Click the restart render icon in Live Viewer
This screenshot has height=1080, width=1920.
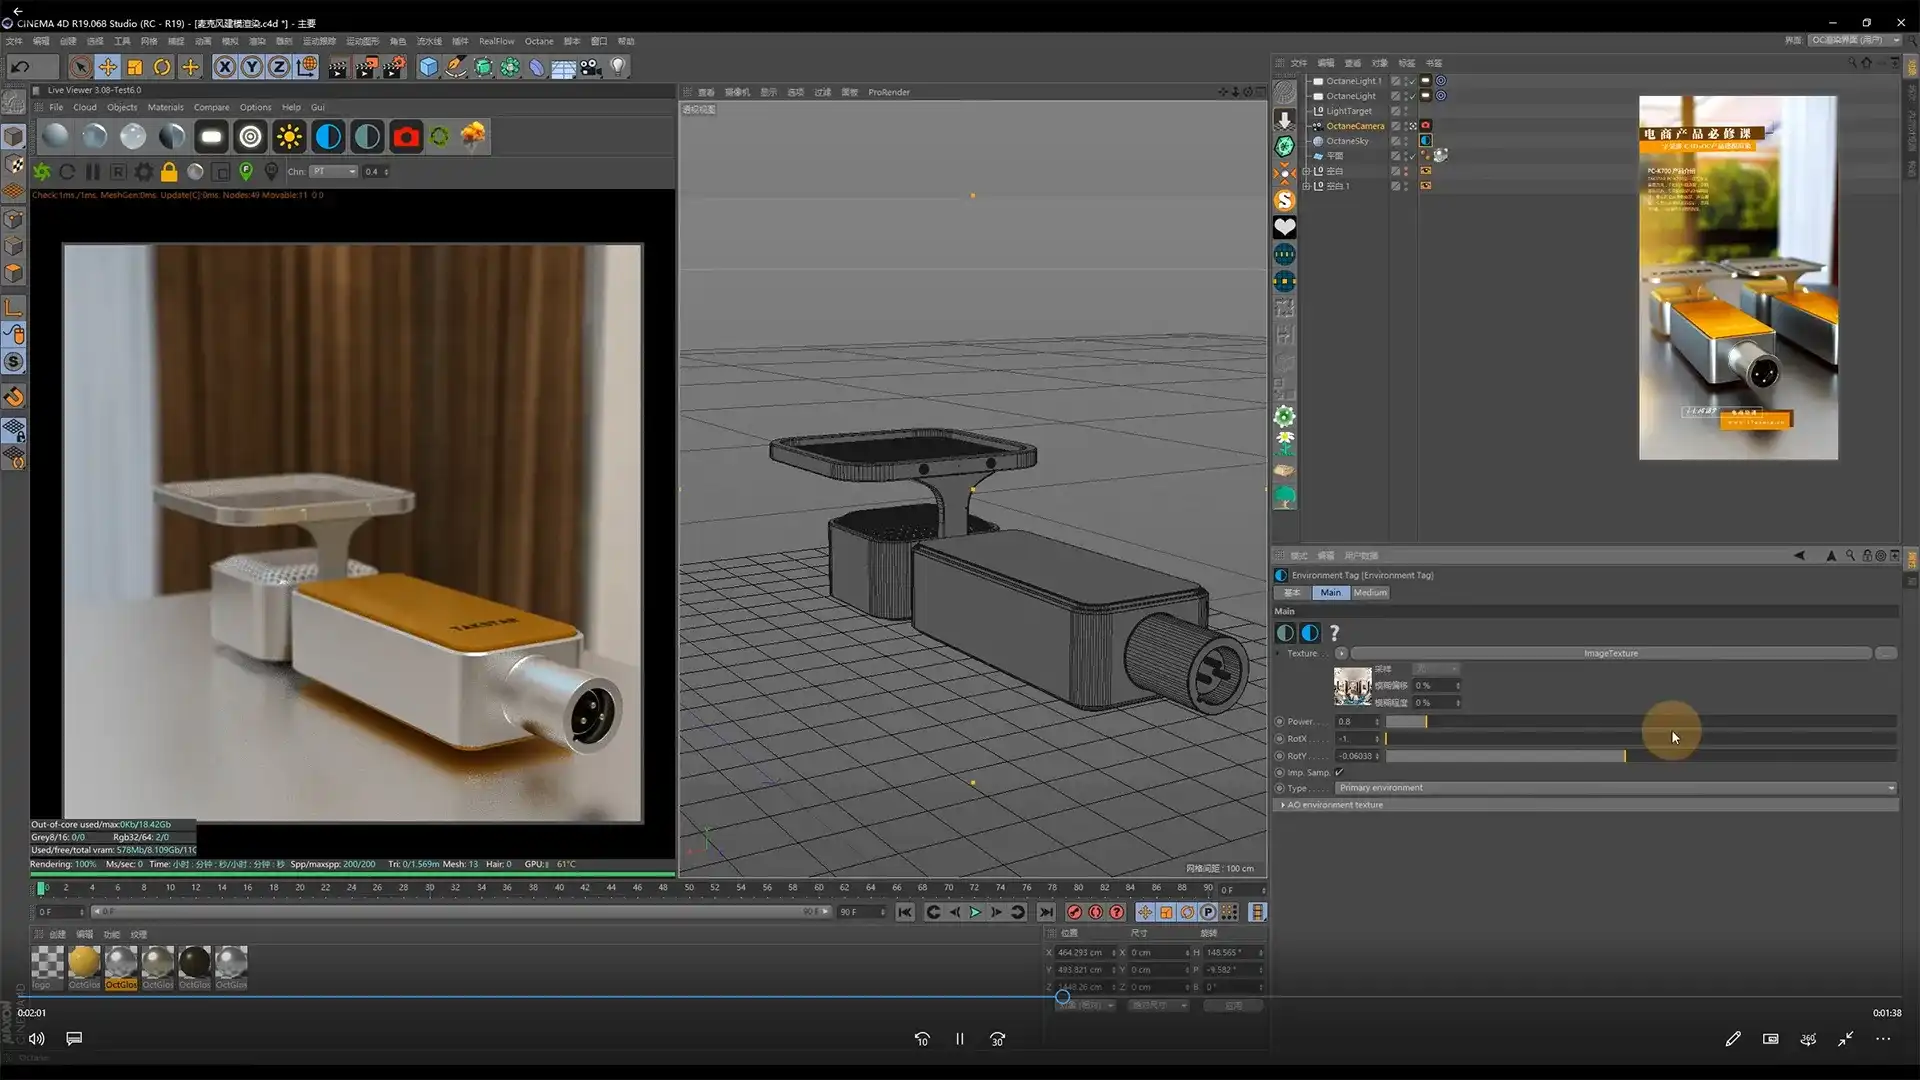click(68, 171)
